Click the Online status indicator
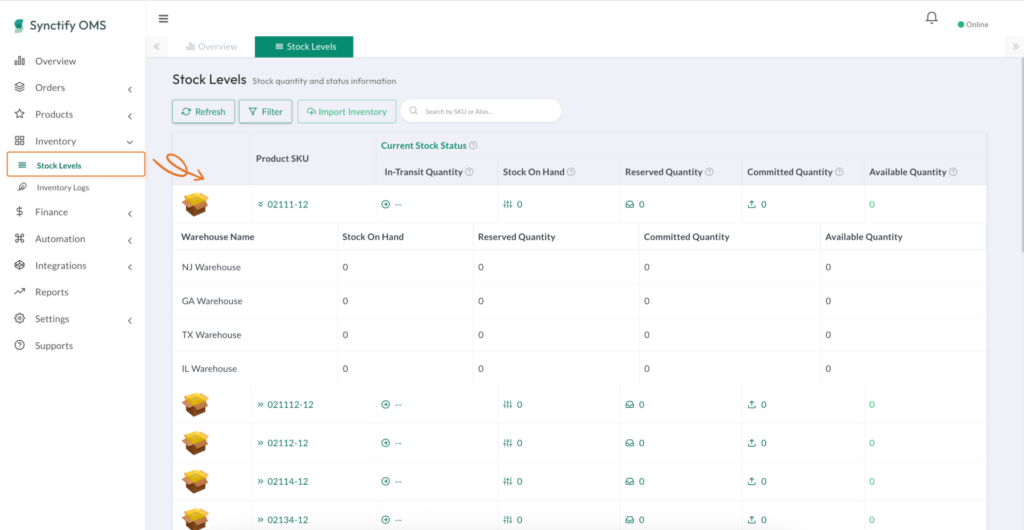This screenshot has width=1024, height=530. (973, 25)
